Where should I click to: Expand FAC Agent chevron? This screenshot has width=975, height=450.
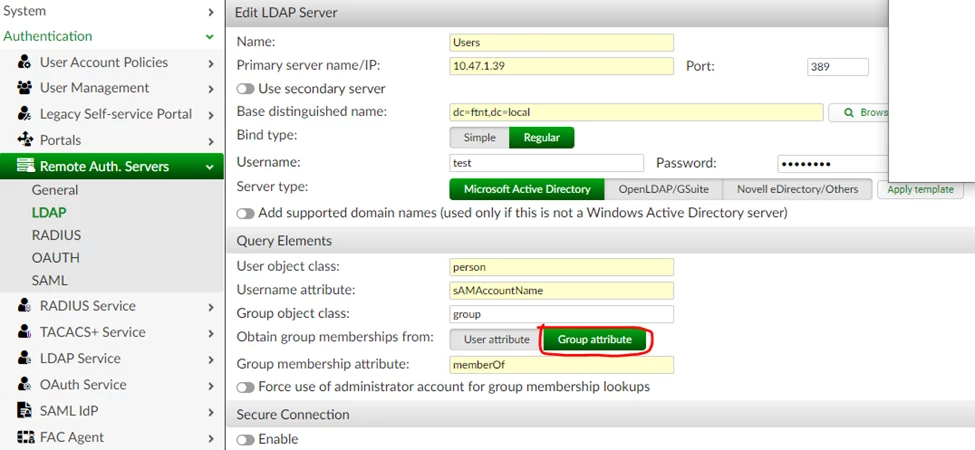(211, 438)
